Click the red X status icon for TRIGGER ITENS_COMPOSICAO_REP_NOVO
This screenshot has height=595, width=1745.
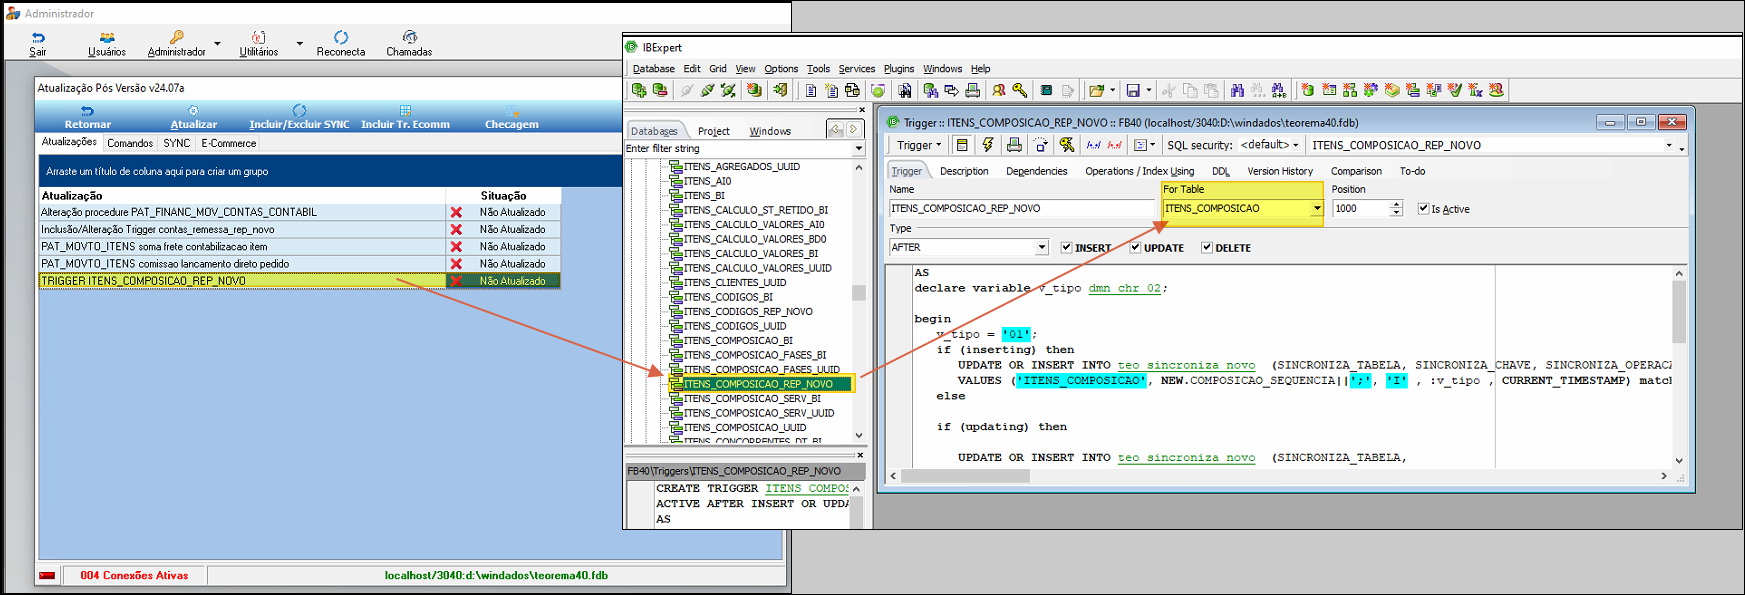(x=456, y=281)
